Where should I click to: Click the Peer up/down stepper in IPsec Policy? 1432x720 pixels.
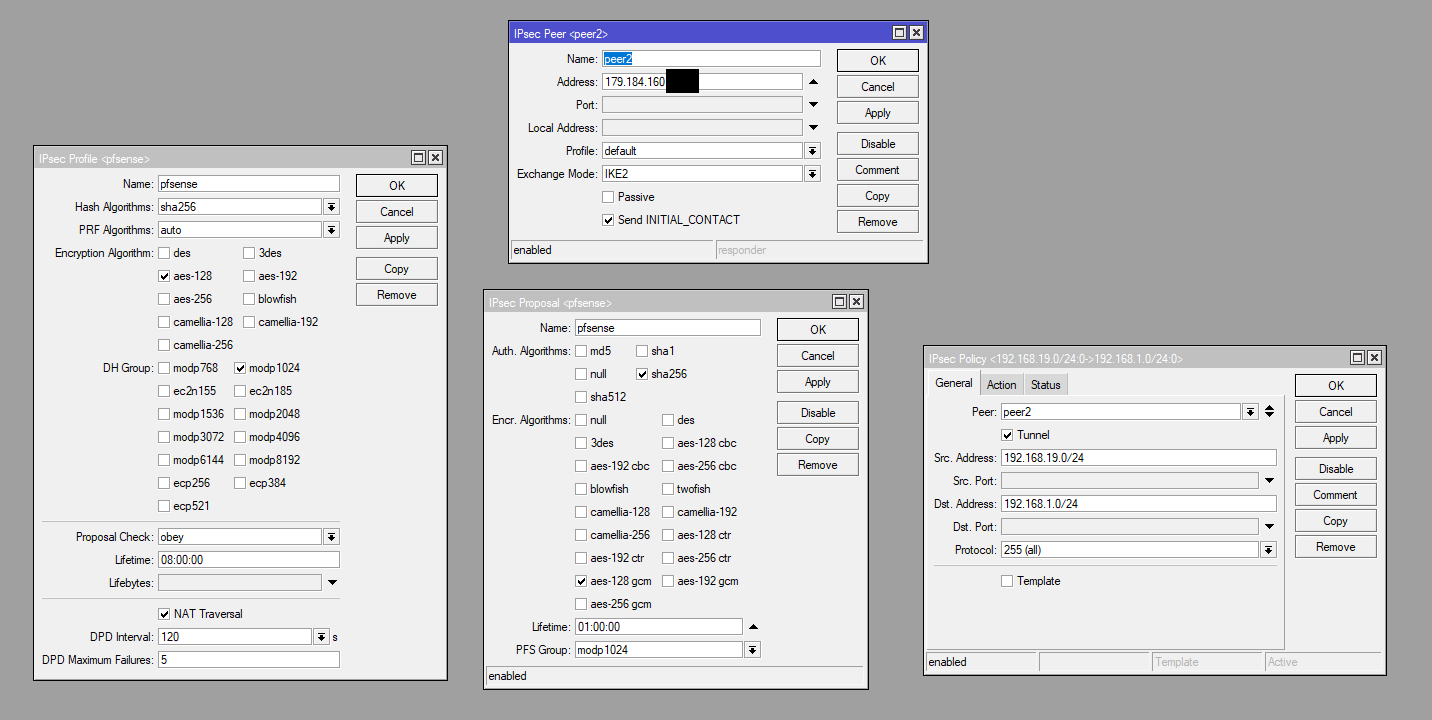(1269, 412)
